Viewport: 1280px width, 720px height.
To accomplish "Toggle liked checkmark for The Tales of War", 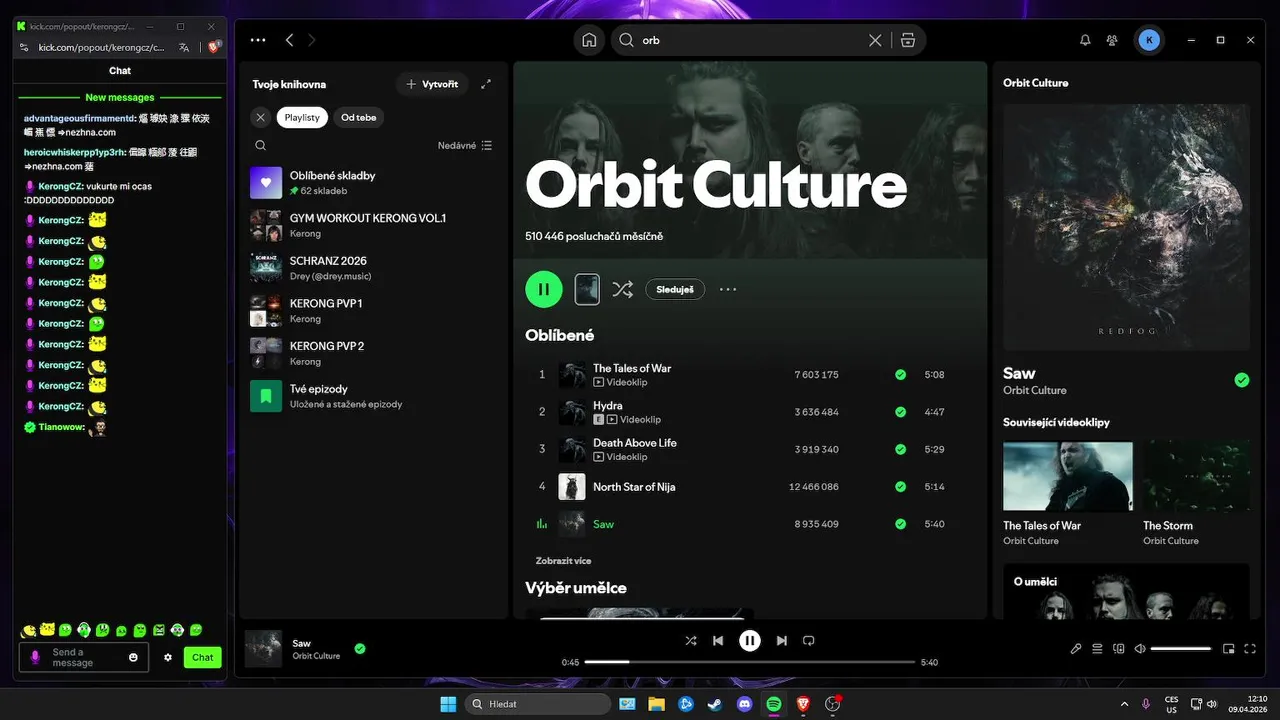I will pos(900,375).
